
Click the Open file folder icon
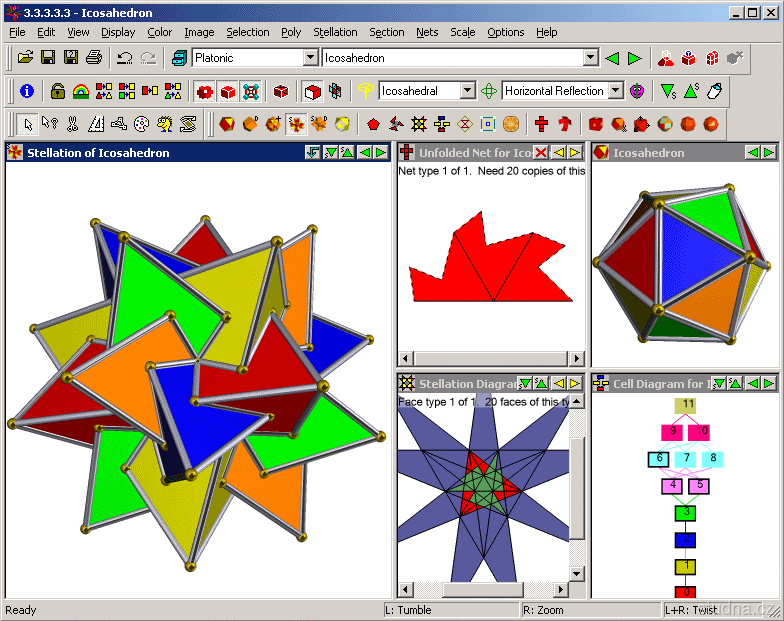[25, 58]
